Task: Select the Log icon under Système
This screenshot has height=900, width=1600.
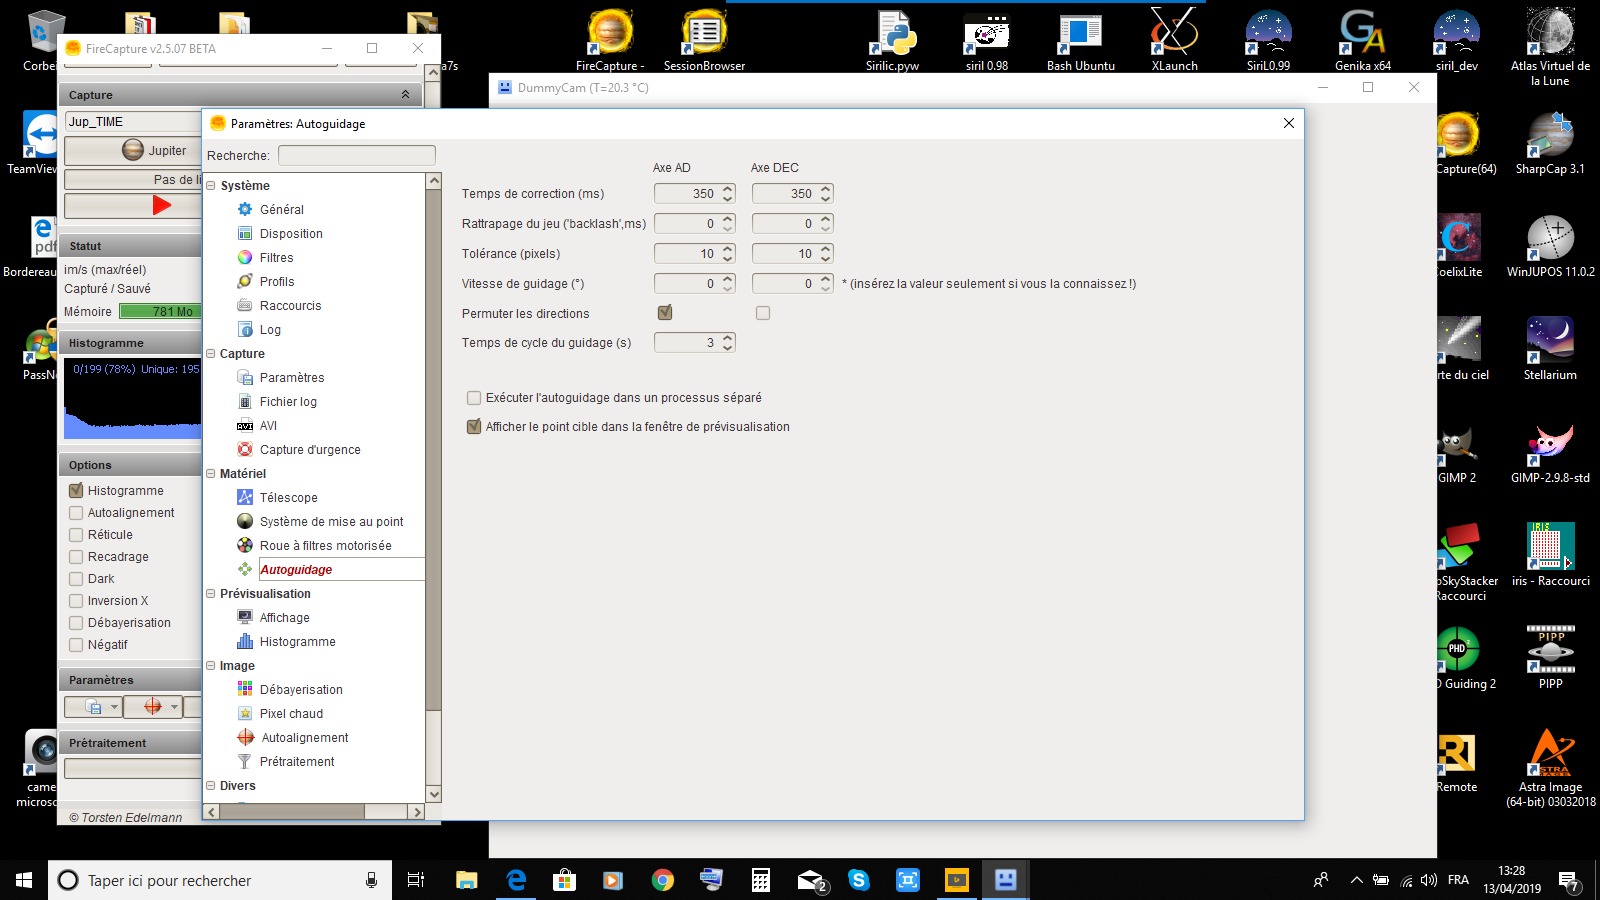Action: pyautogui.click(x=245, y=329)
